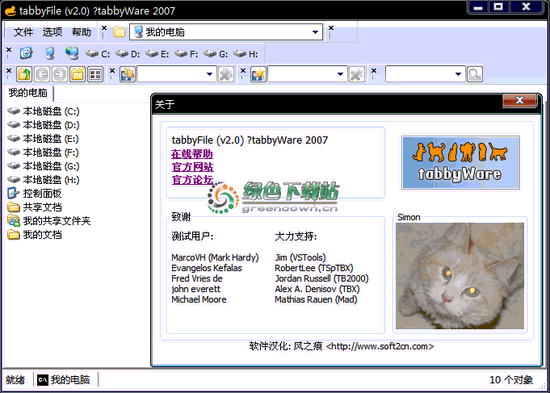Expand the search box dropdown arrow
Image resolution: width=550 pixels, height=393 pixels.
point(458,74)
